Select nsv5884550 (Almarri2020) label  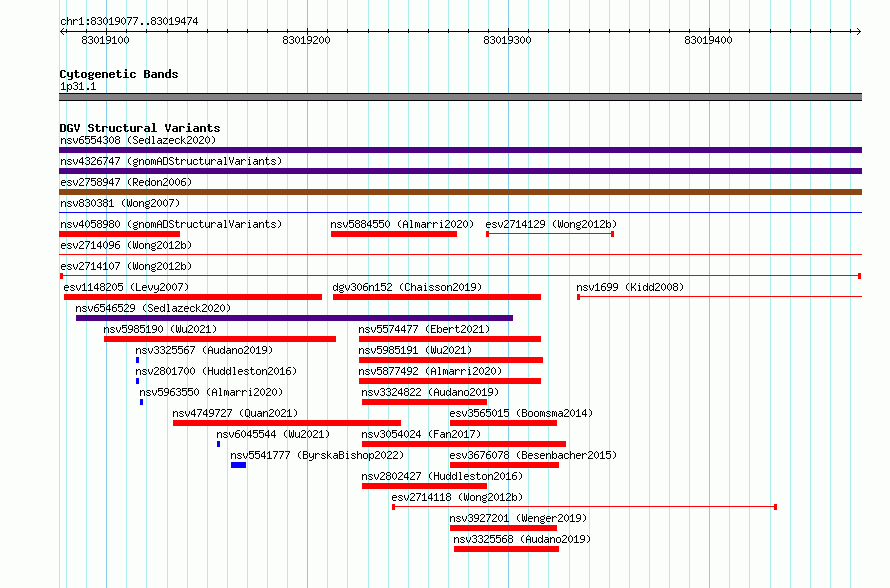coord(402,224)
